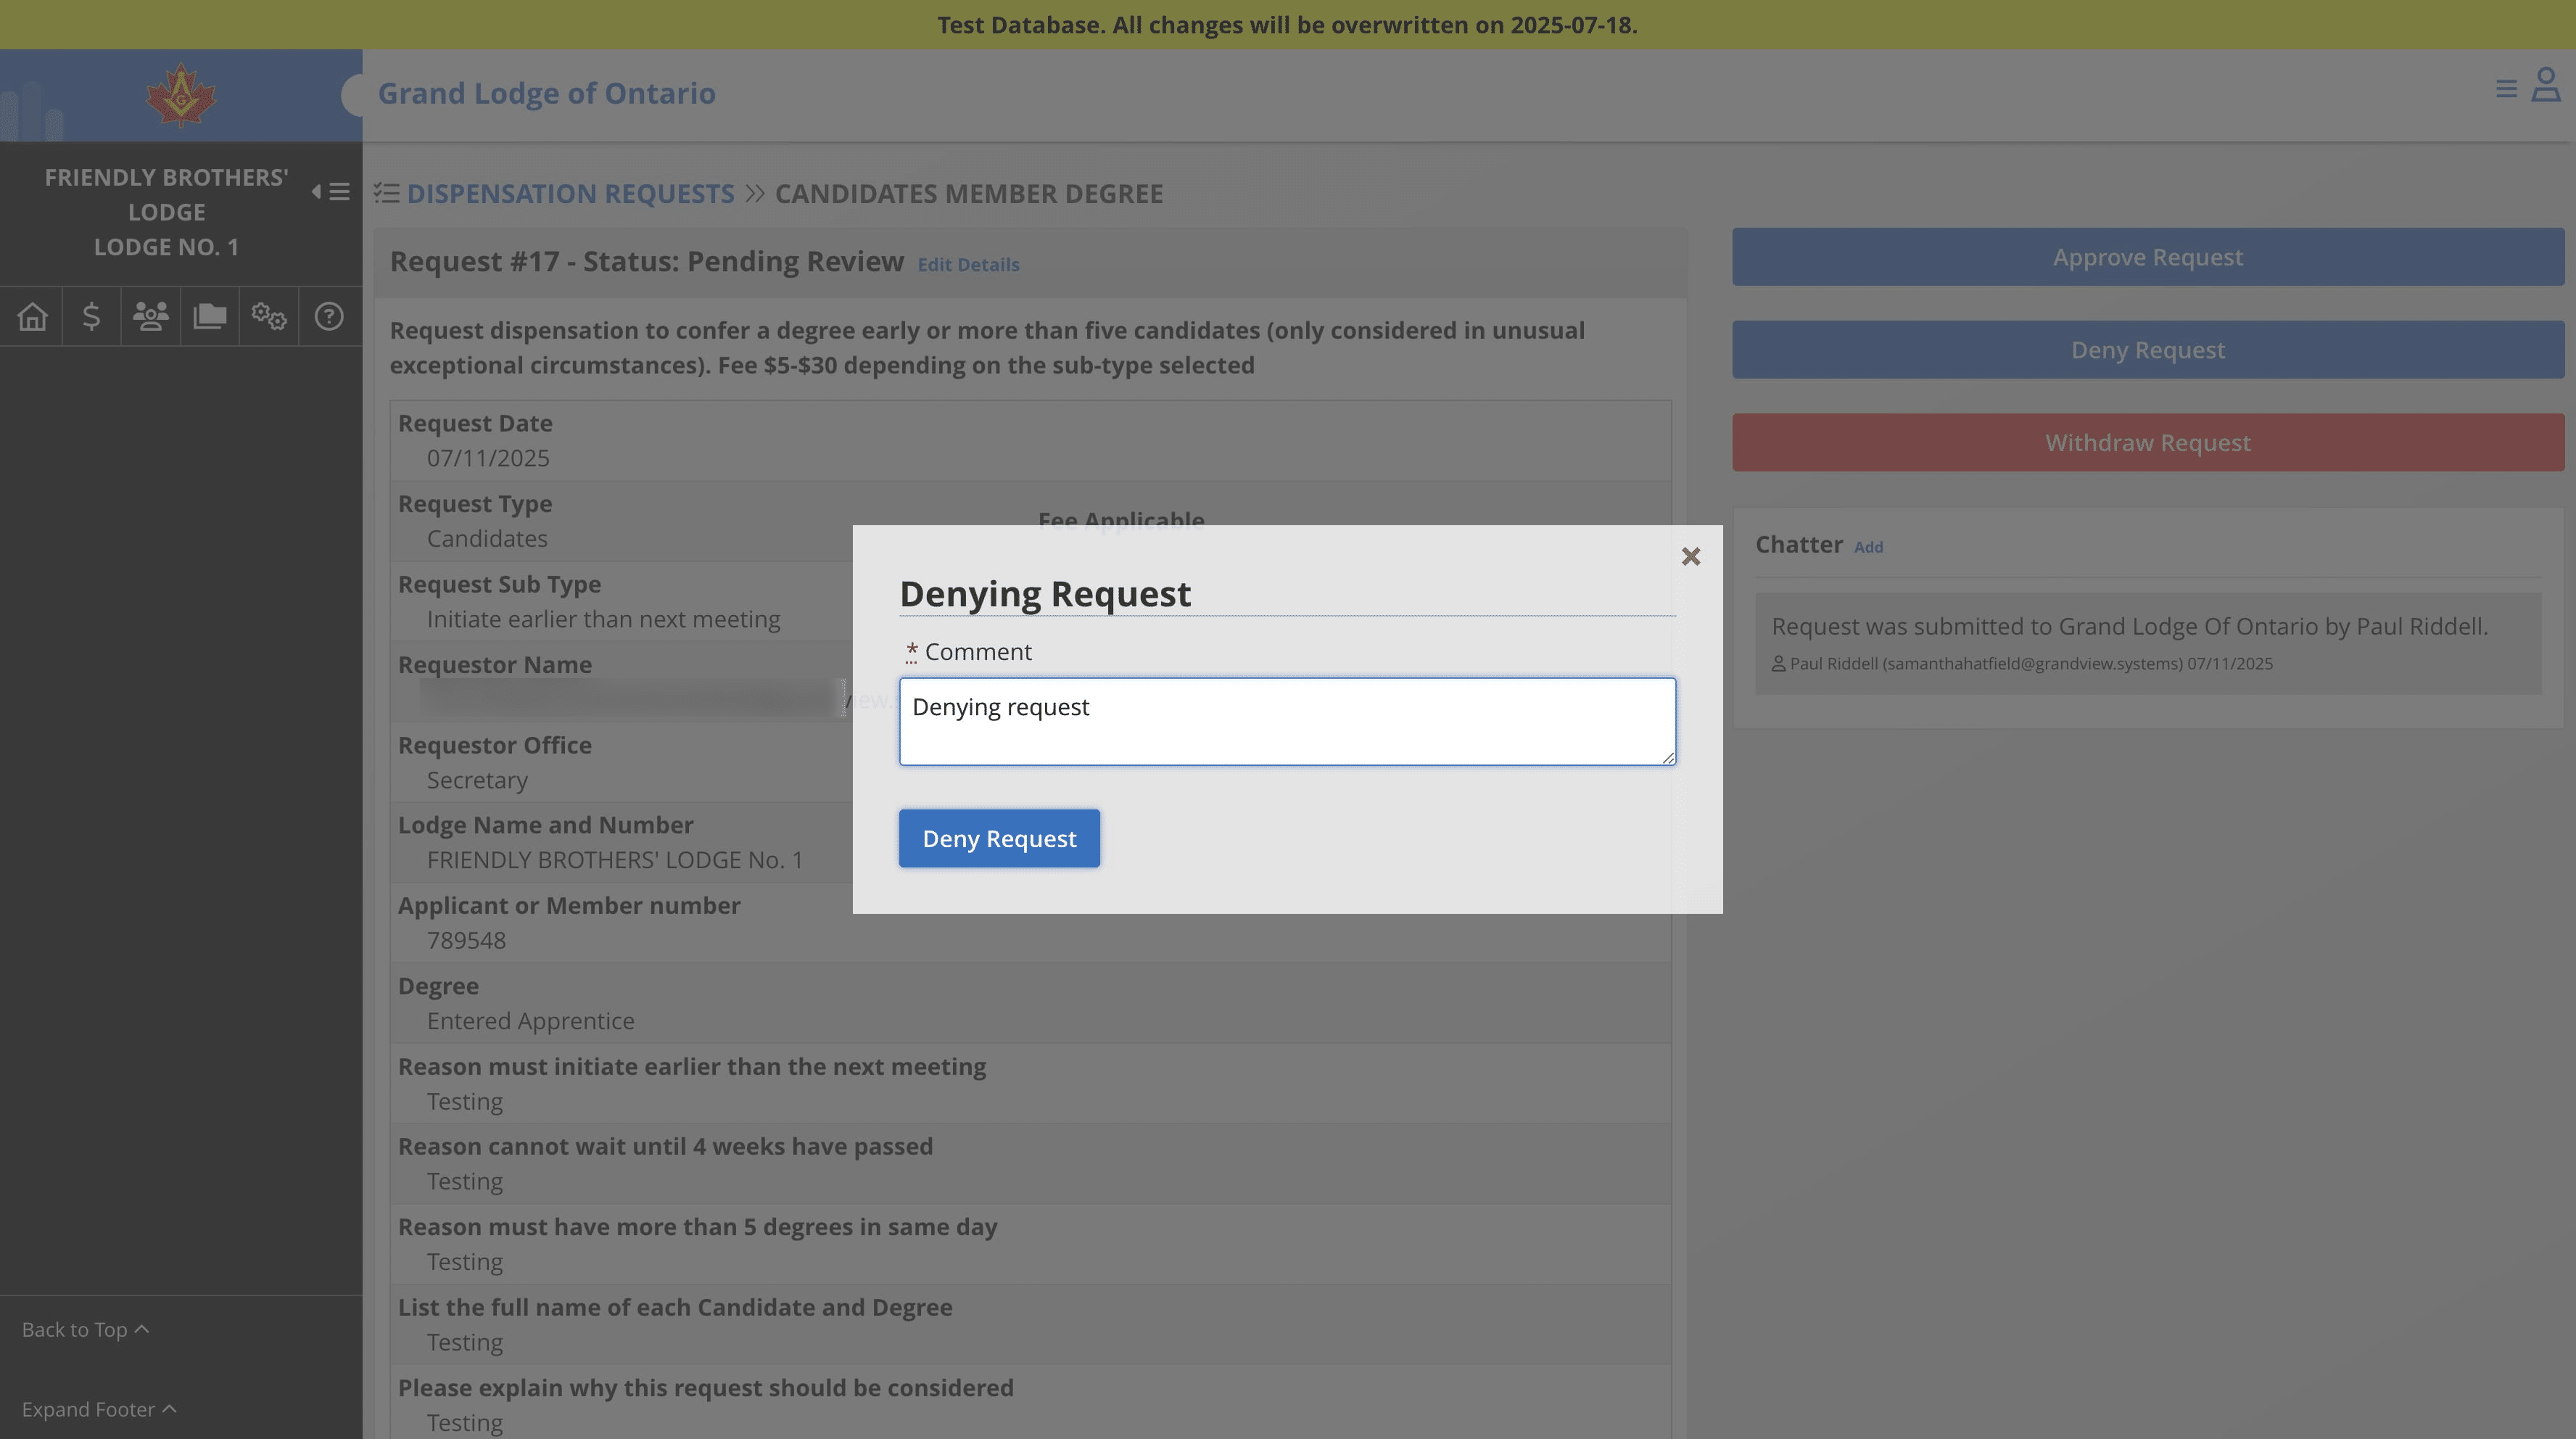Viewport: 2576px width, 1439px height.
Task: Click the 'Denying Request' dialog heading
Action: [x=1045, y=594]
